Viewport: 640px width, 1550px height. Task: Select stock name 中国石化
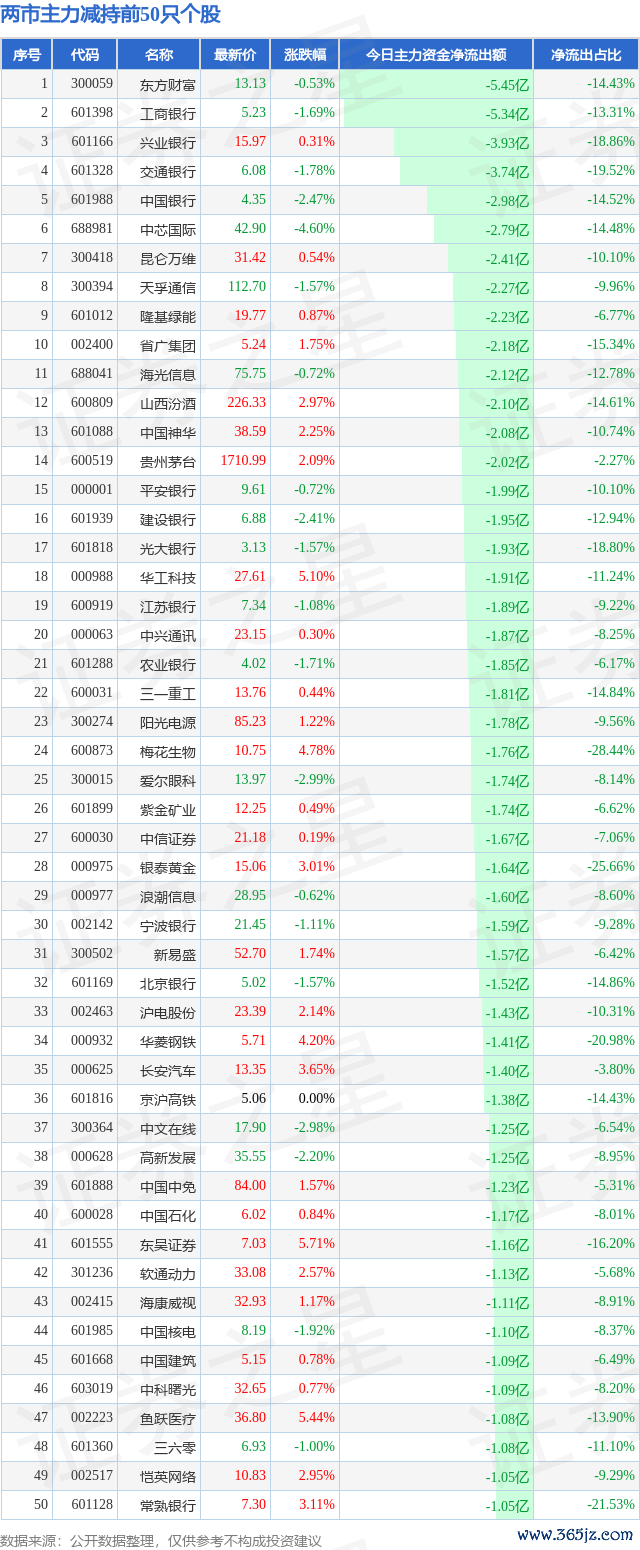pos(168,1216)
